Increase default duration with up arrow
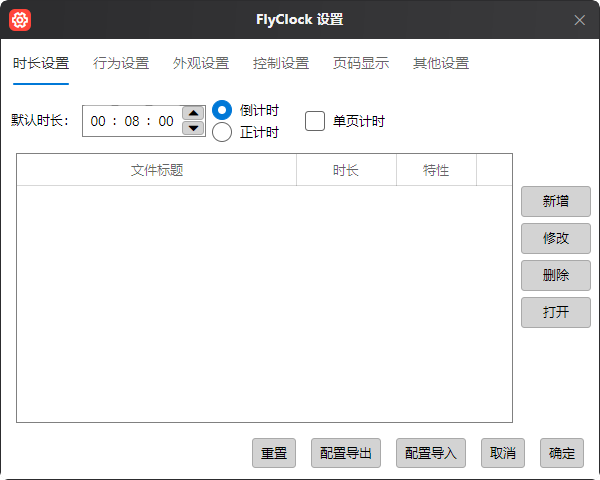 pos(193,113)
